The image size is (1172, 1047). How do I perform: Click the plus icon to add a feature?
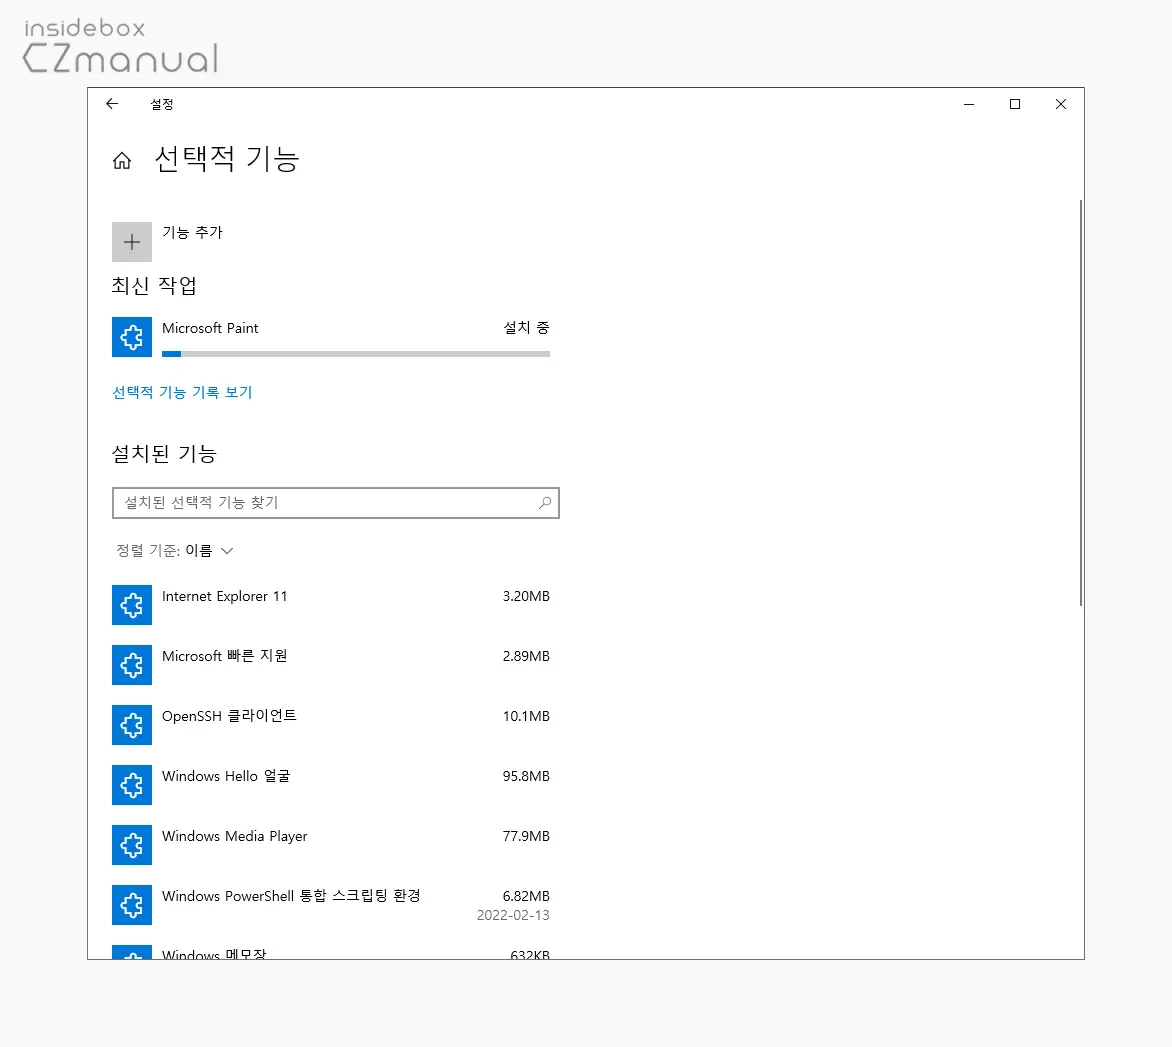point(132,242)
